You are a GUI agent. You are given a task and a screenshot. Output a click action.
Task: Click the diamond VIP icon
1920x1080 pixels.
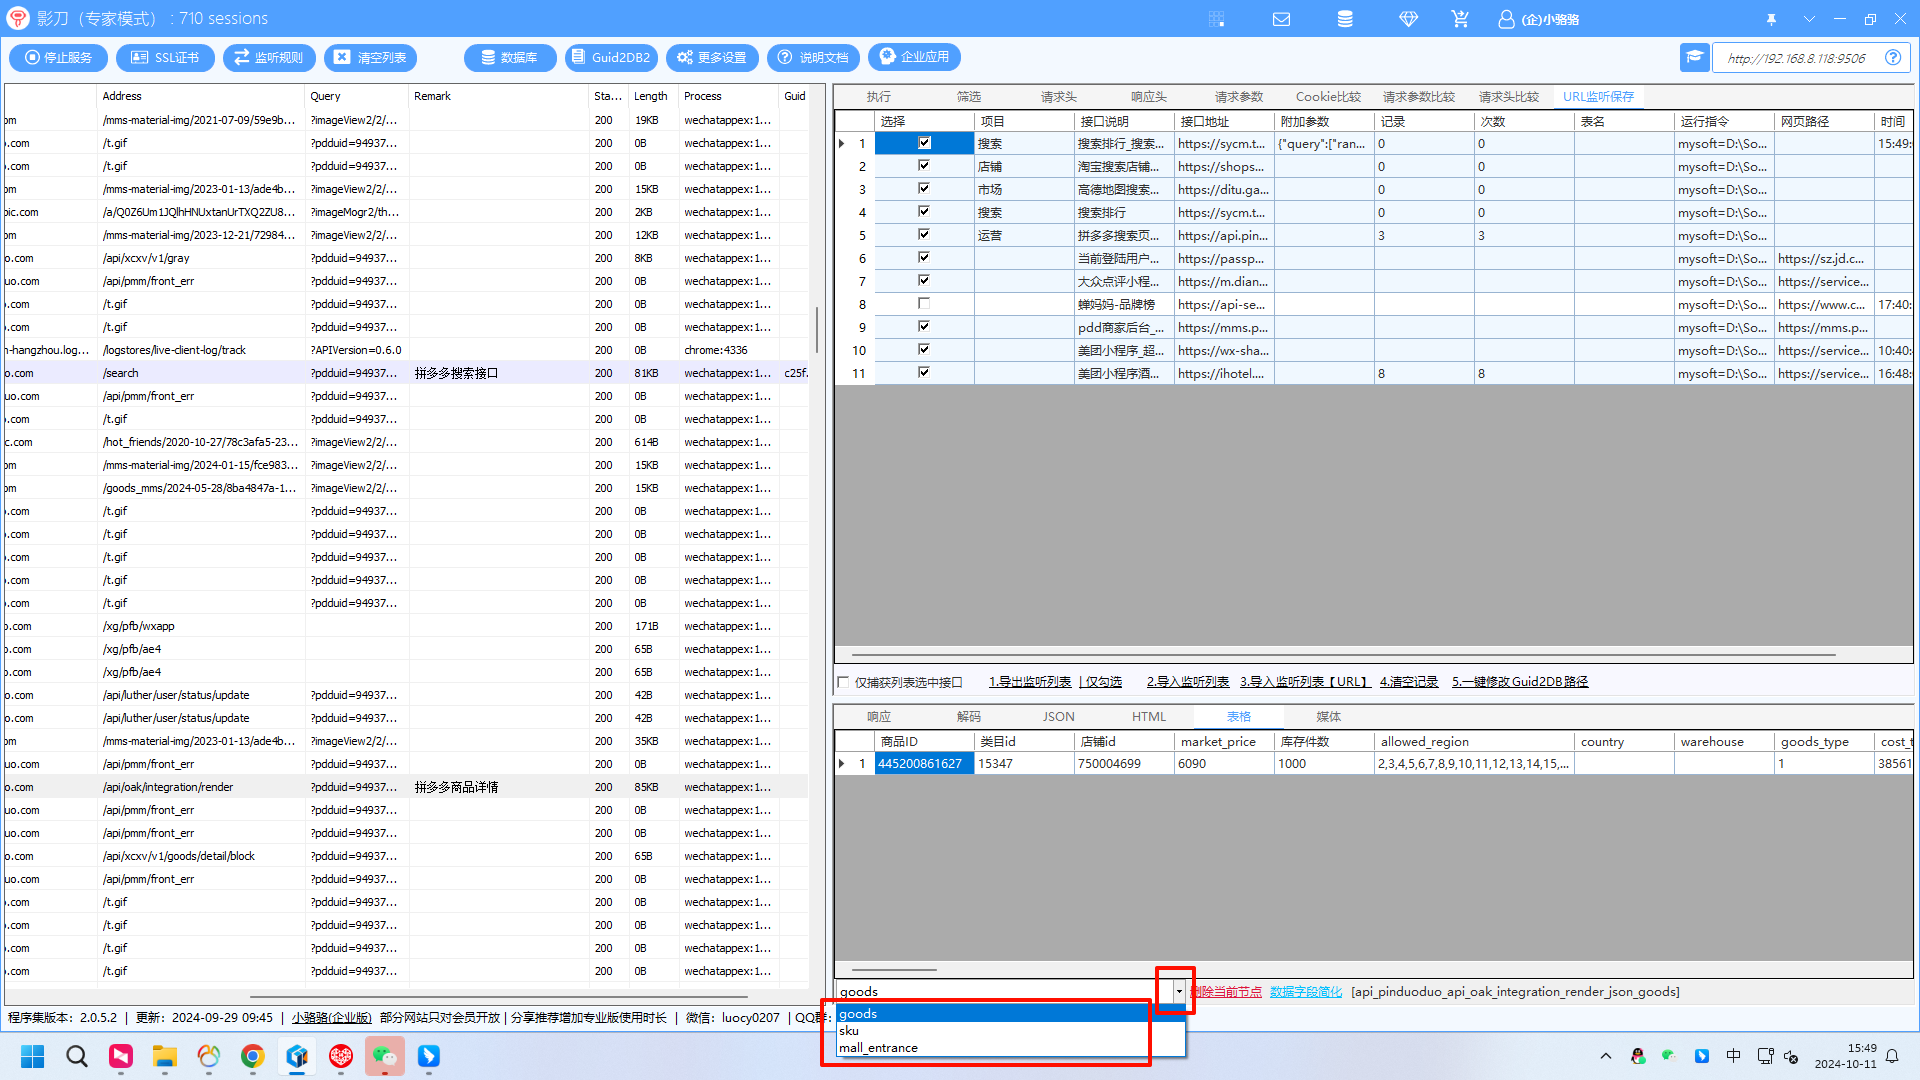pos(1408,19)
